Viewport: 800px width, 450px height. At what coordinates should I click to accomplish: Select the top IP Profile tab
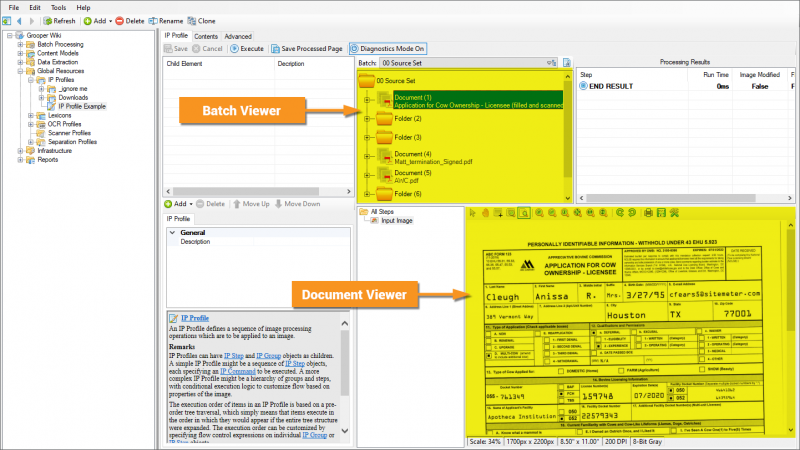176,36
